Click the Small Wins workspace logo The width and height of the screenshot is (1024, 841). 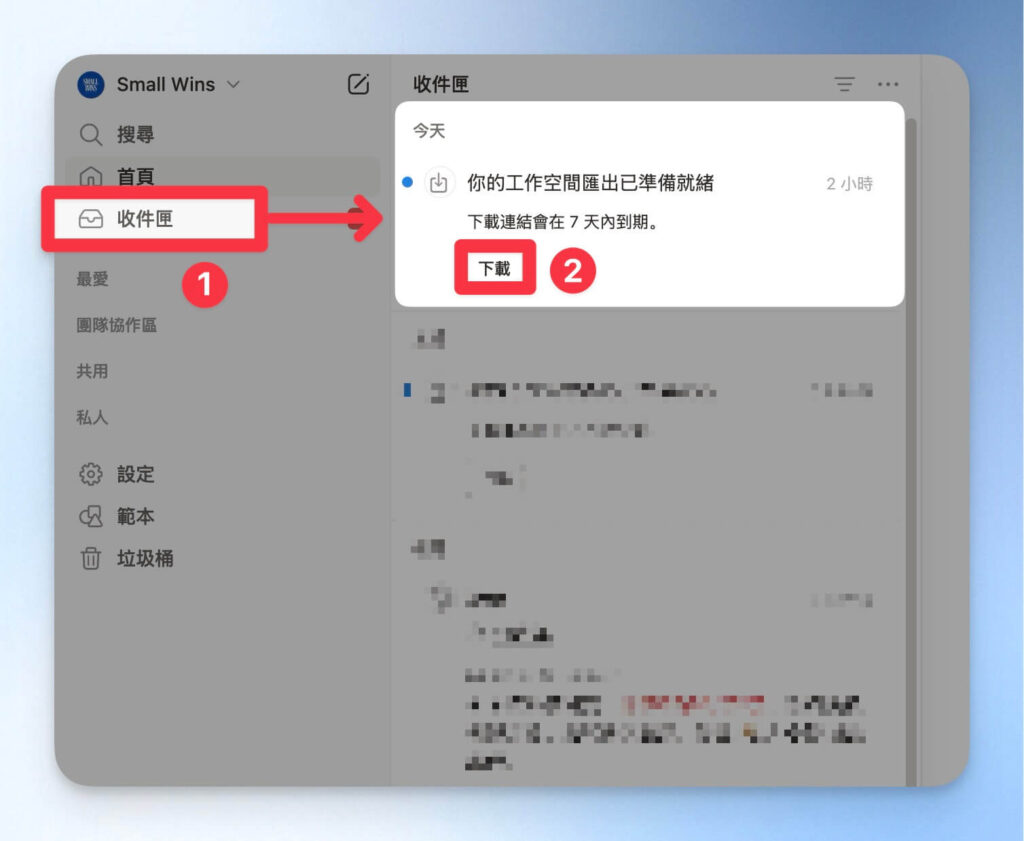[x=91, y=84]
